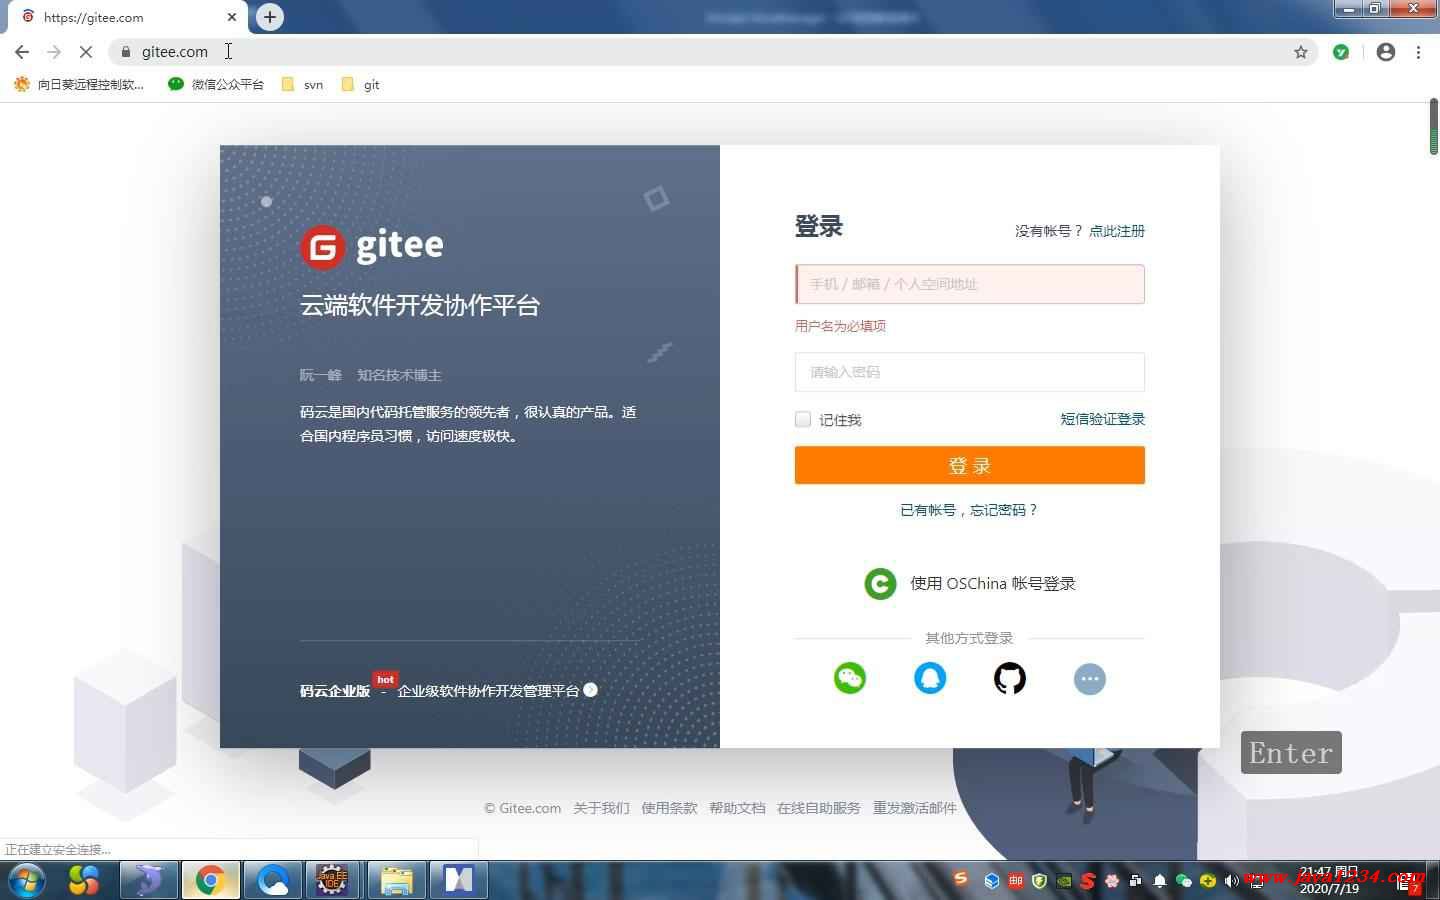The image size is (1440, 900).
Task: Click the gitee logo on left panel
Action: pyautogui.click(x=372, y=246)
